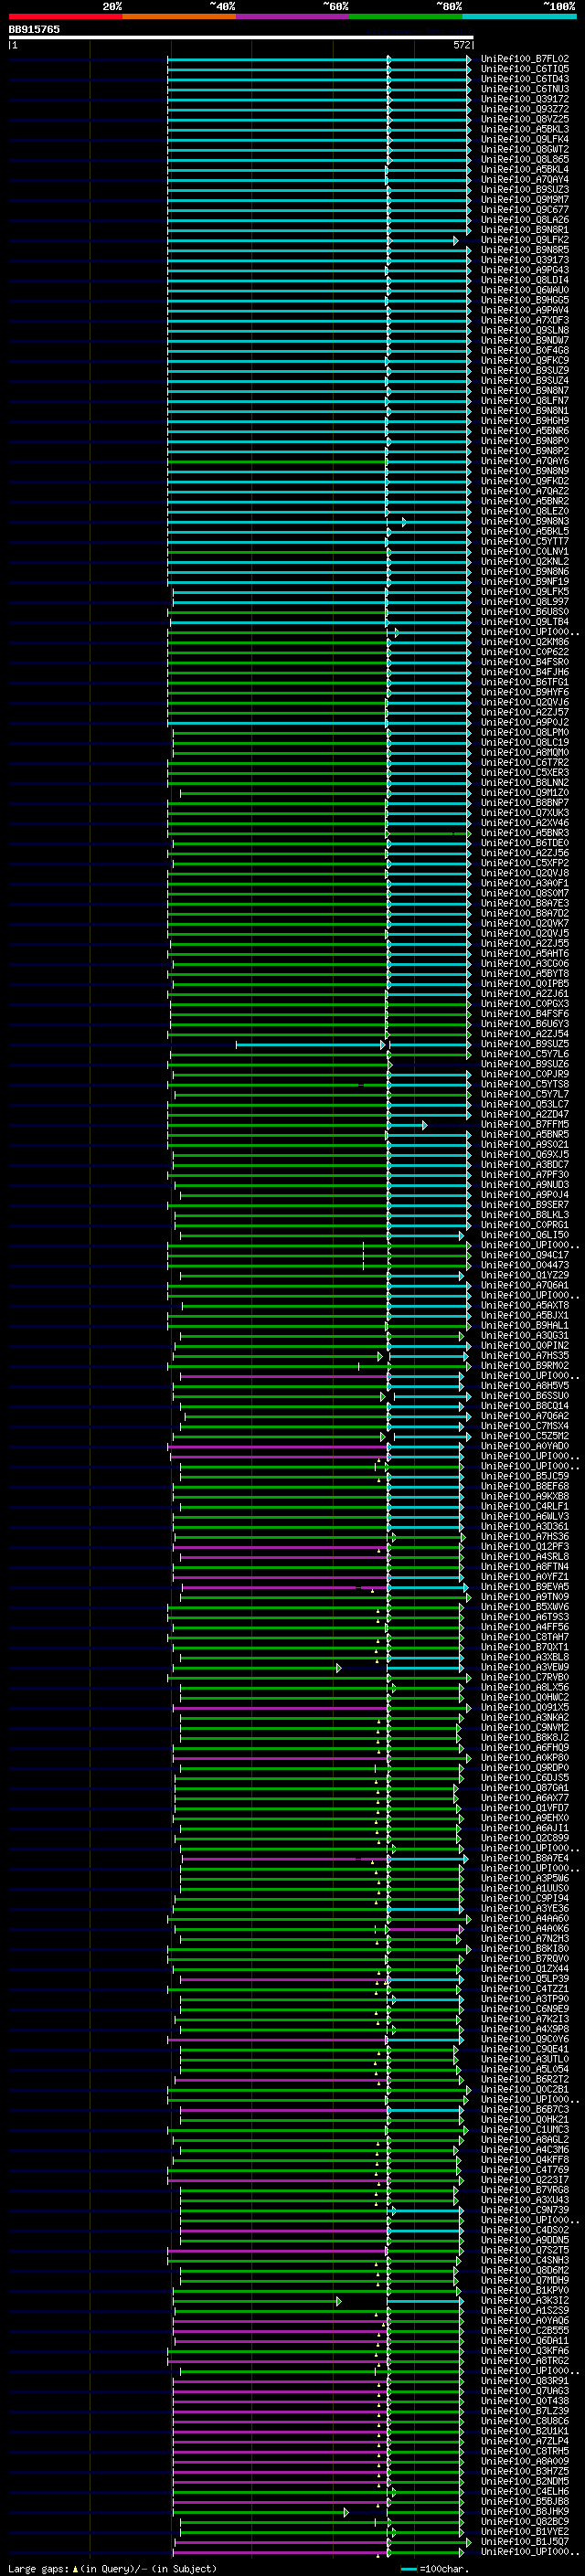Click hit label UniRef100_Q8GWT2
585x2576 pixels.
click(x=525, y=149)
